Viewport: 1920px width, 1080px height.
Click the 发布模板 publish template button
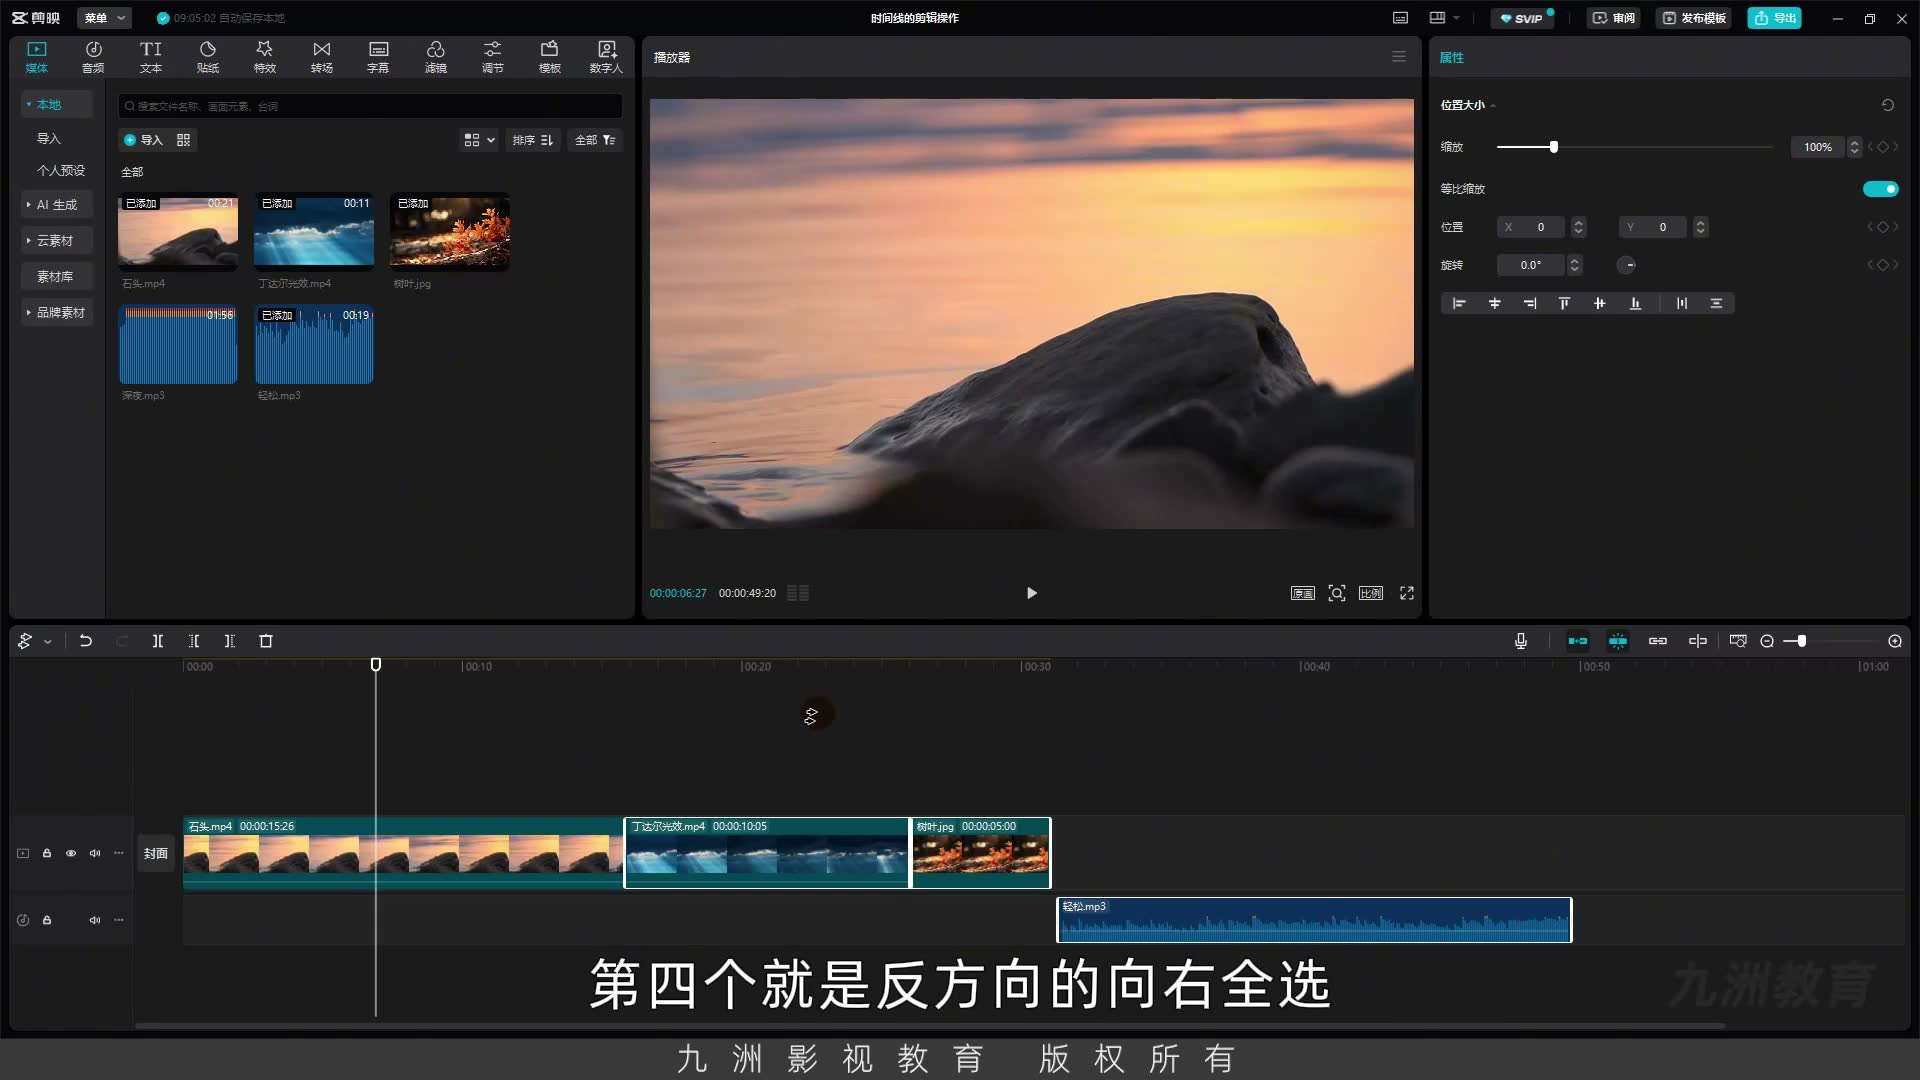click(x=1694, y=18)
